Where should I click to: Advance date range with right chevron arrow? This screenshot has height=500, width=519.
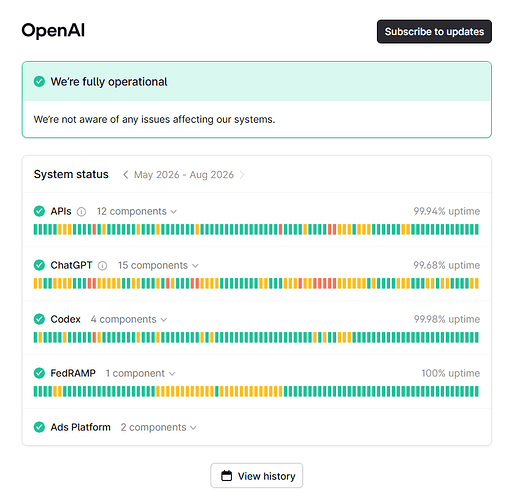coord(242,175)
